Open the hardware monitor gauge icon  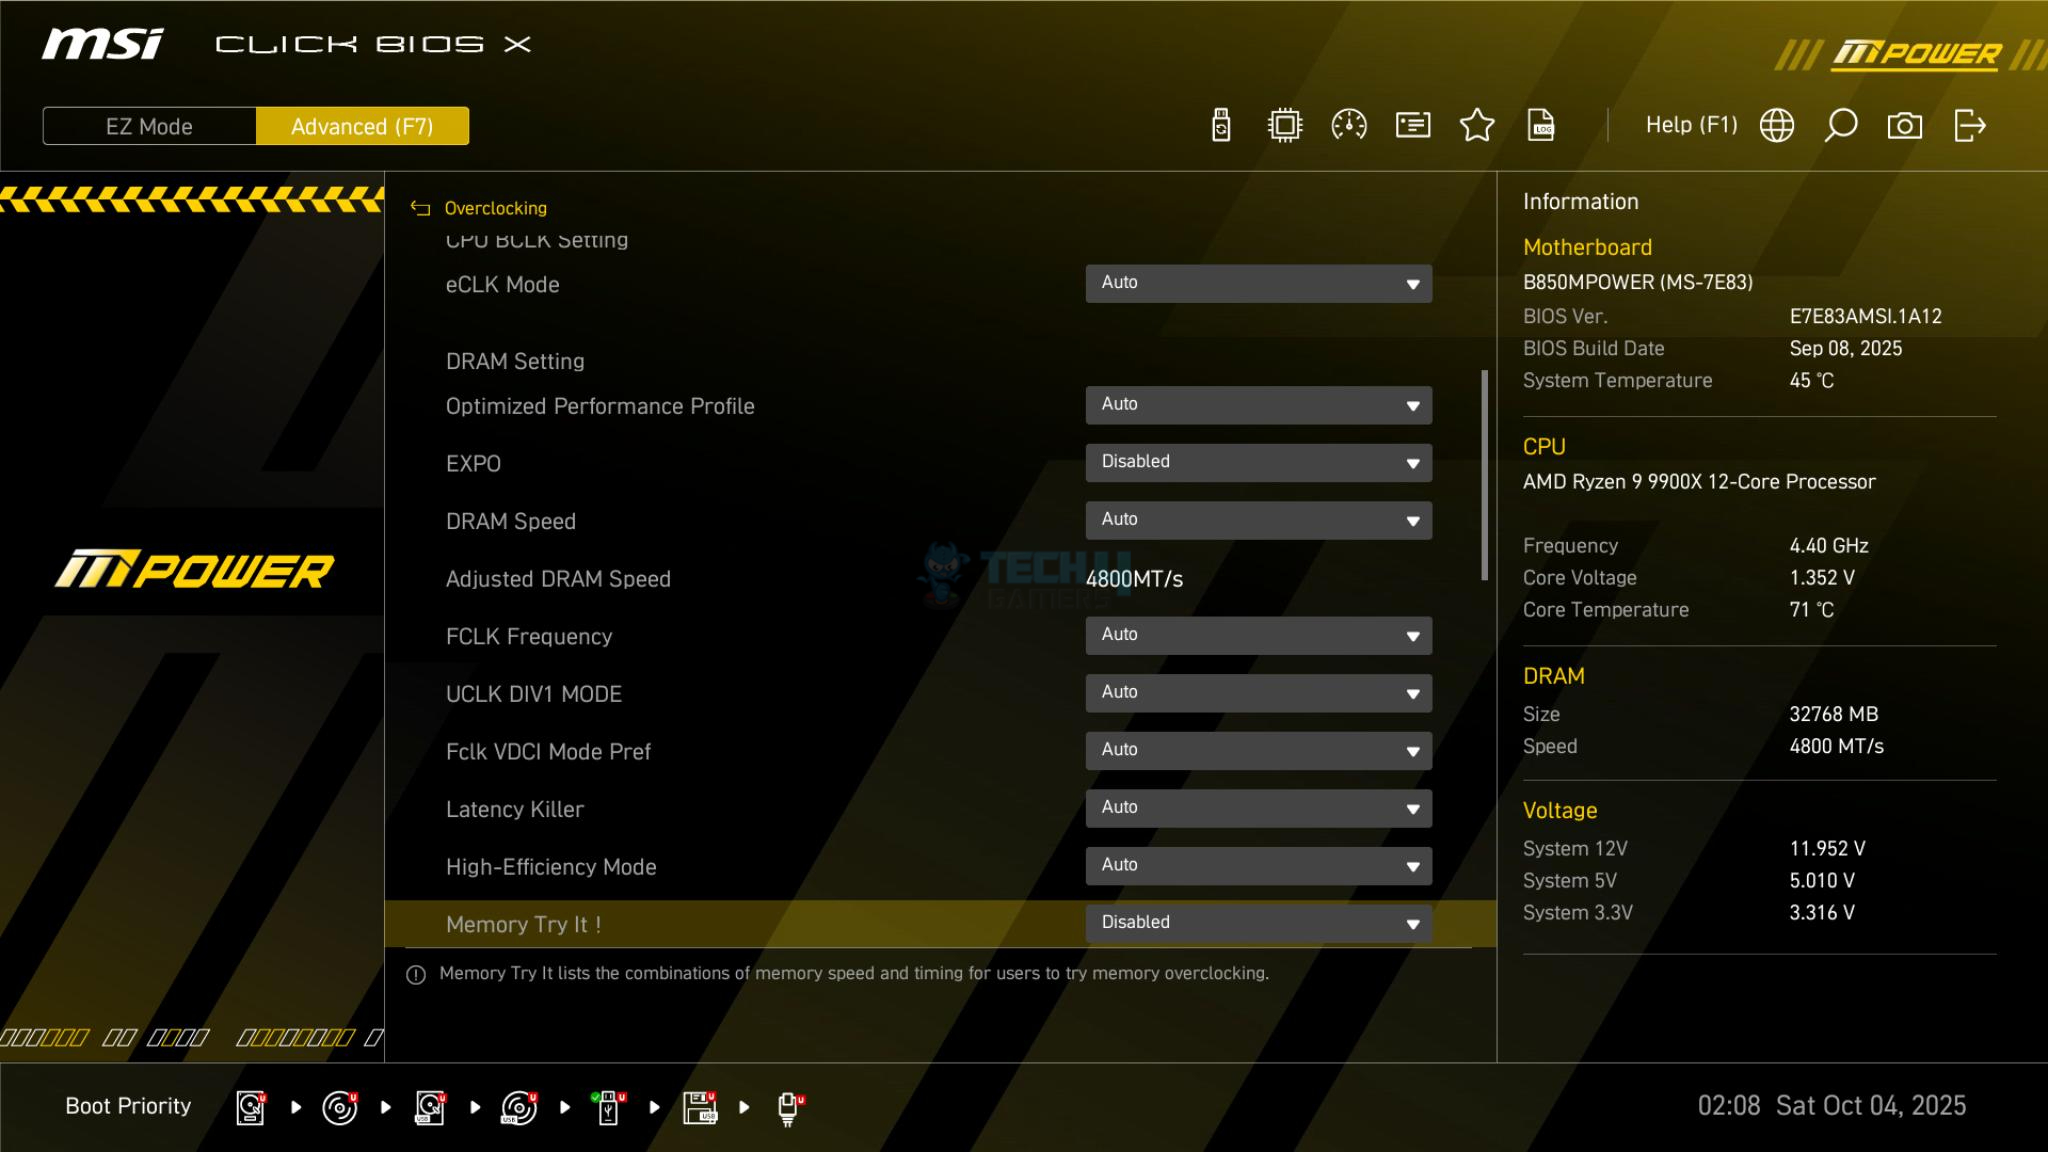[x=1348, y=126]
